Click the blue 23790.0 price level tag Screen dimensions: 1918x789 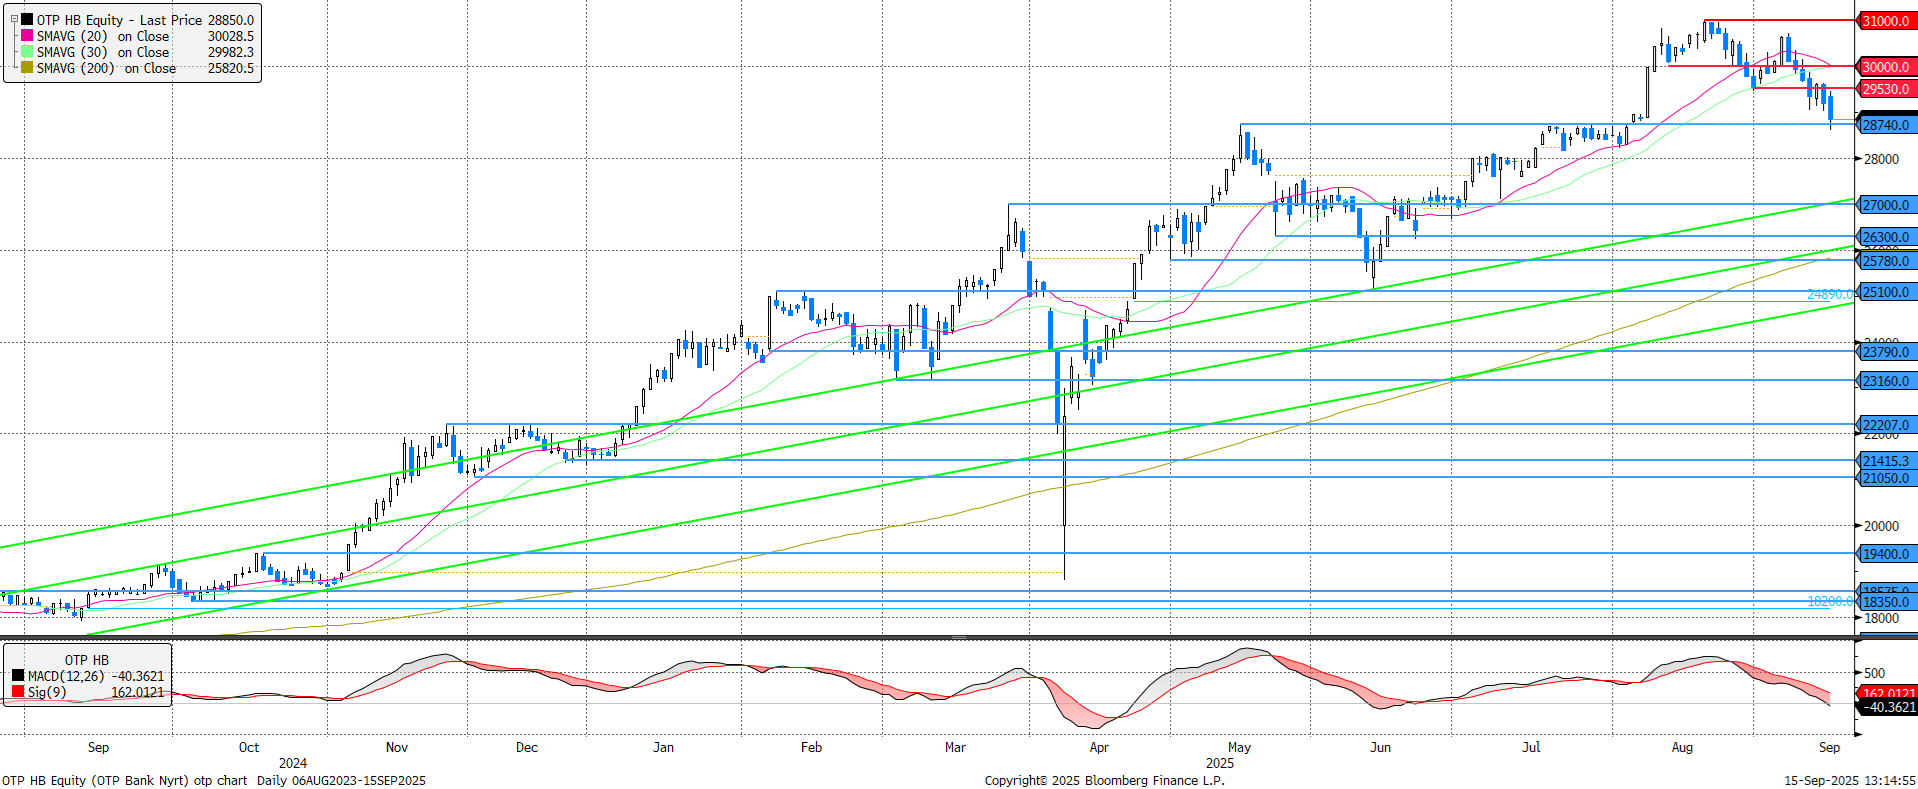point(1885,352)
